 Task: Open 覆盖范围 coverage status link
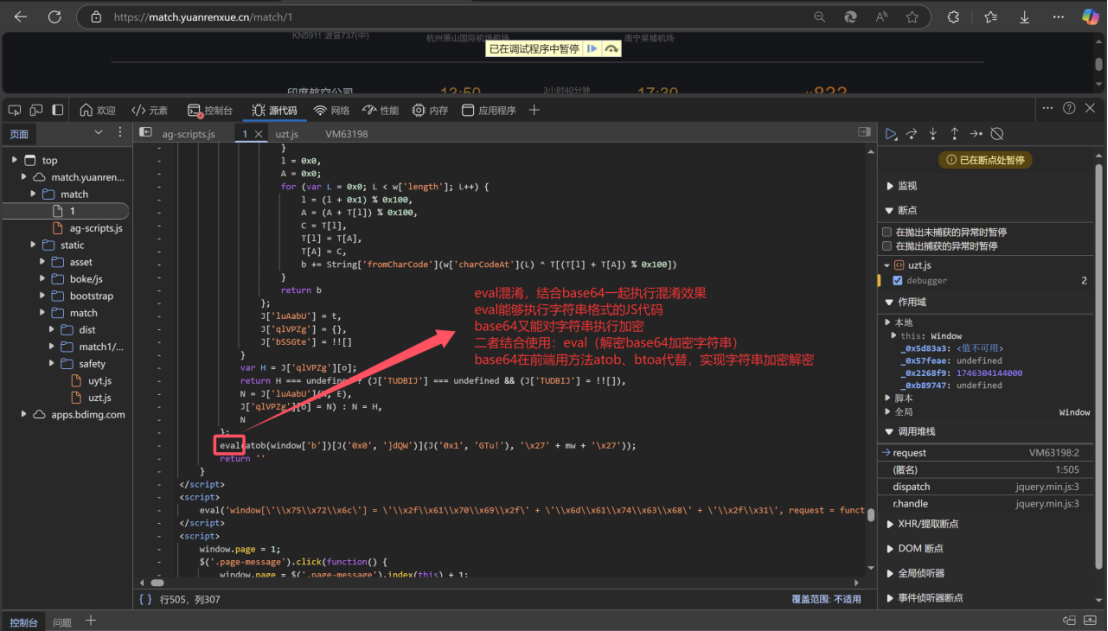826,599
